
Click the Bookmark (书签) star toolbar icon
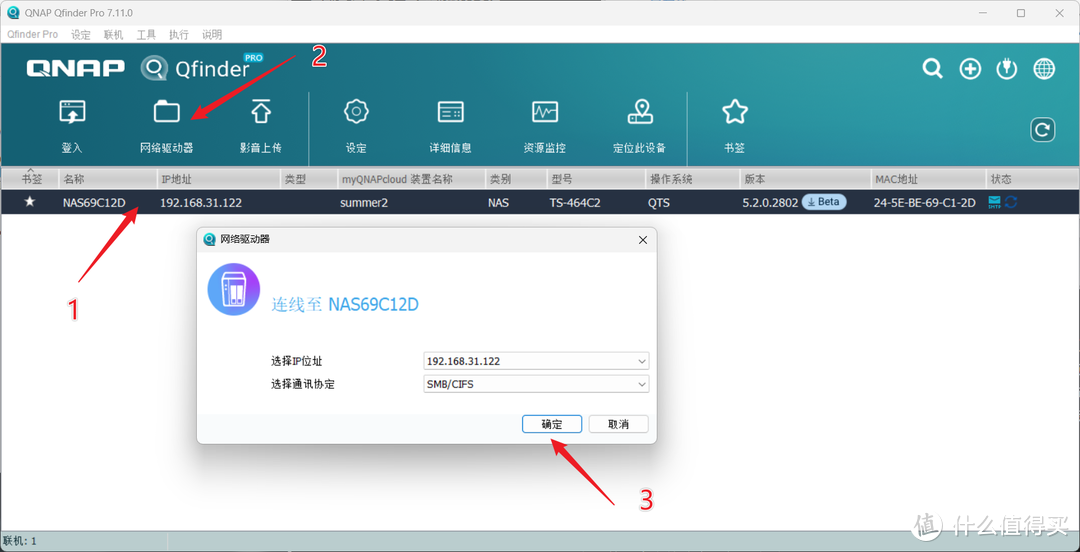pos(734,112)
